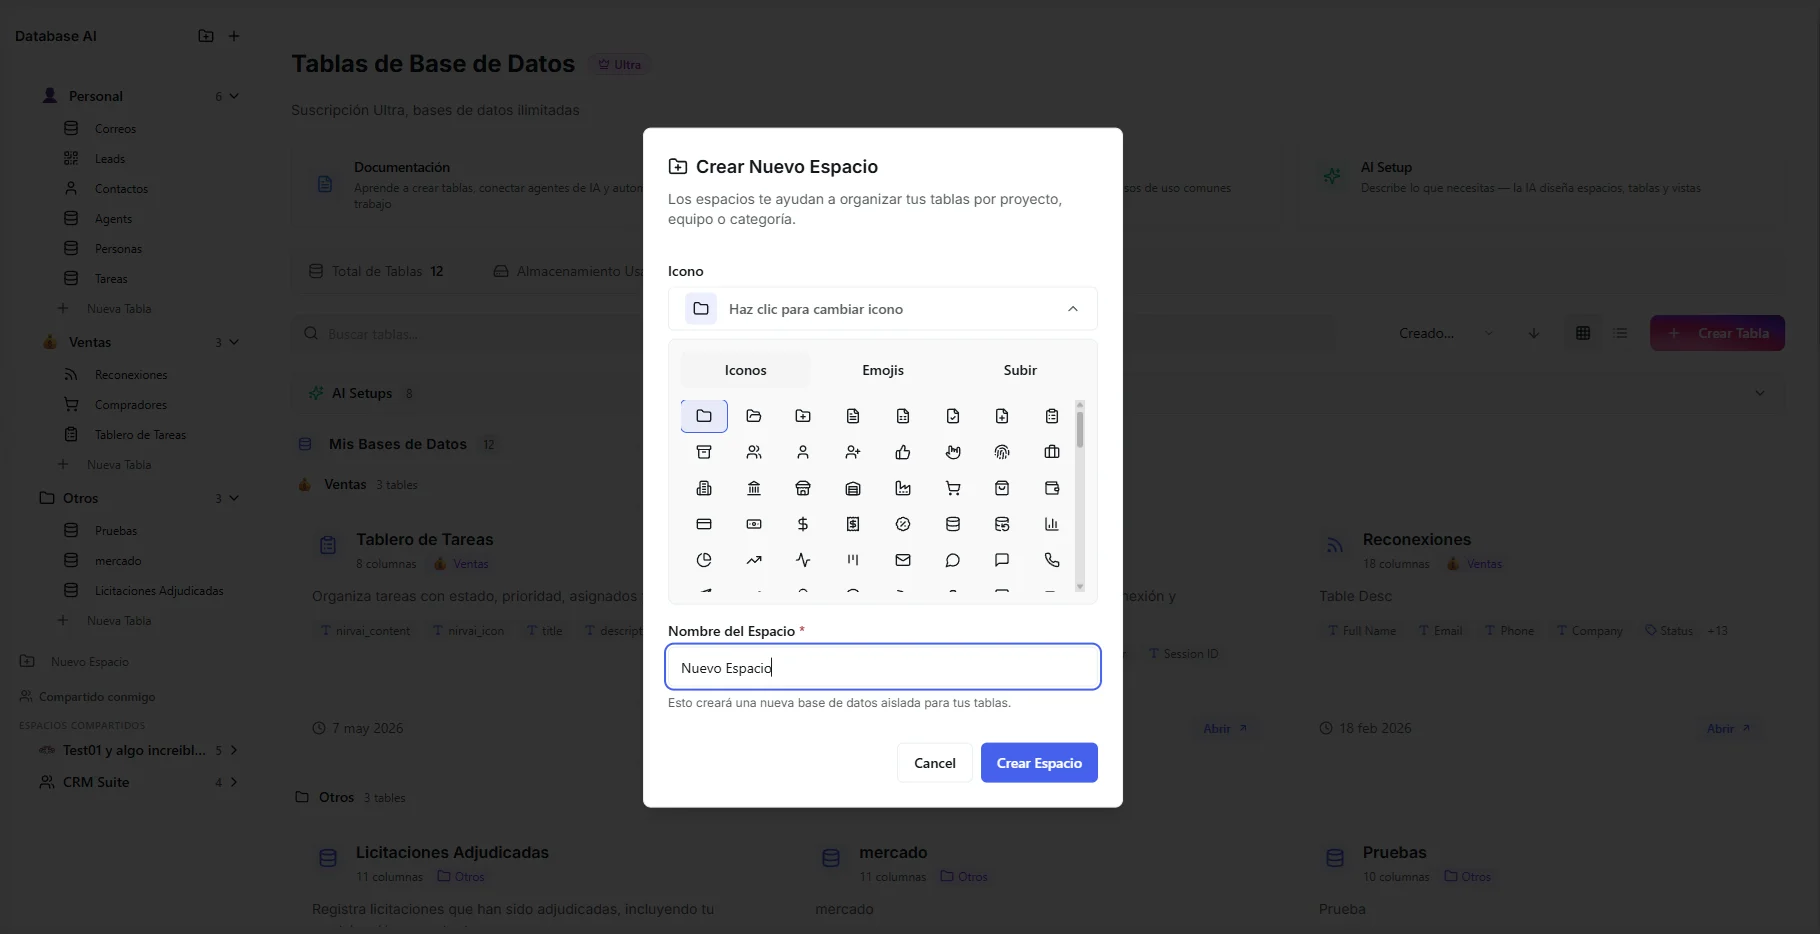This screenshot has height=934, width=1820.
Task: Click the Crear Espacio button
Action: [1039, 763]
